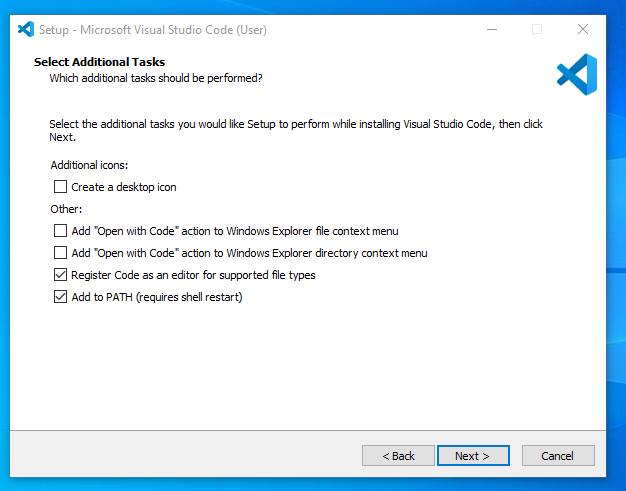Go to previous step with Back button
The height and width of the screenshot is (491, 626).
[398, 455]
